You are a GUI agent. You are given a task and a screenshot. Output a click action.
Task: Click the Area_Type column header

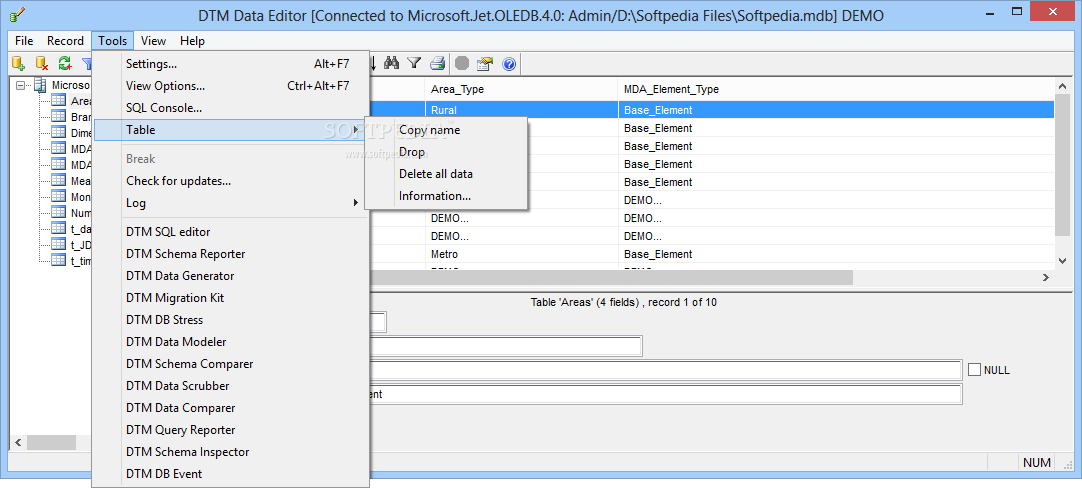522,90
